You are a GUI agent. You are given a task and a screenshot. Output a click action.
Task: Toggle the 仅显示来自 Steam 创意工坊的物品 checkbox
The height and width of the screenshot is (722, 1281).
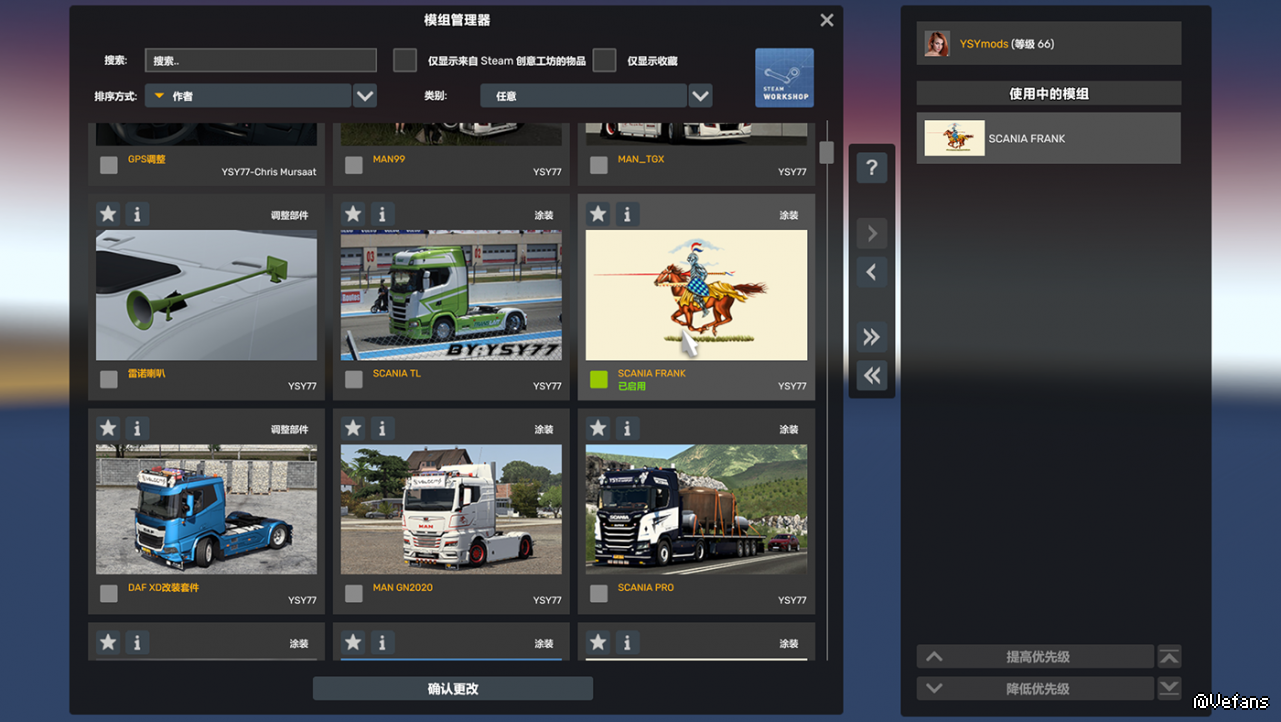tap(405, 60)
